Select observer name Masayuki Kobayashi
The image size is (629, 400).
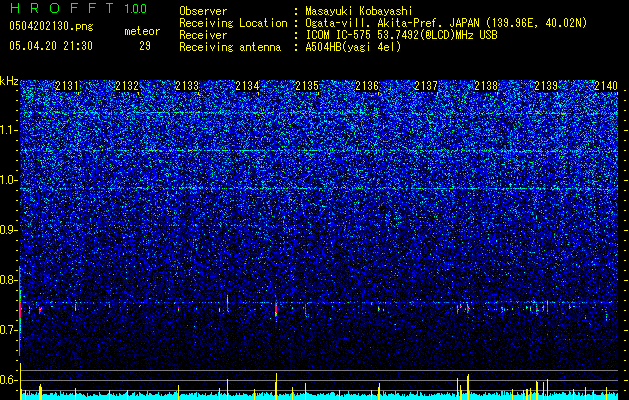tap(358, 11)
